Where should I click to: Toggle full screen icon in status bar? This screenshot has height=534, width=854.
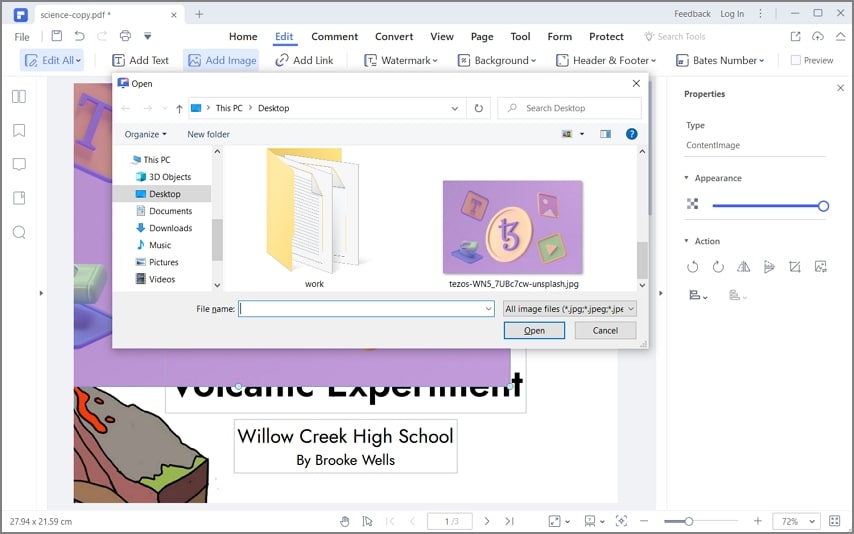(x=834, y=521)
